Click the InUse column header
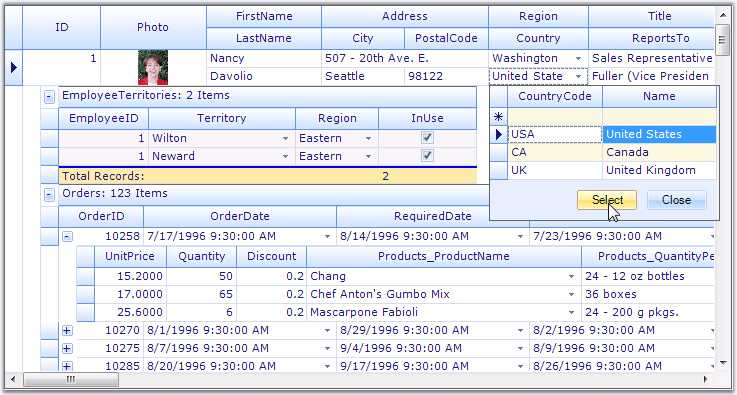Image resolution: width=737 pixels, height=395 pixels. [427, 118]
